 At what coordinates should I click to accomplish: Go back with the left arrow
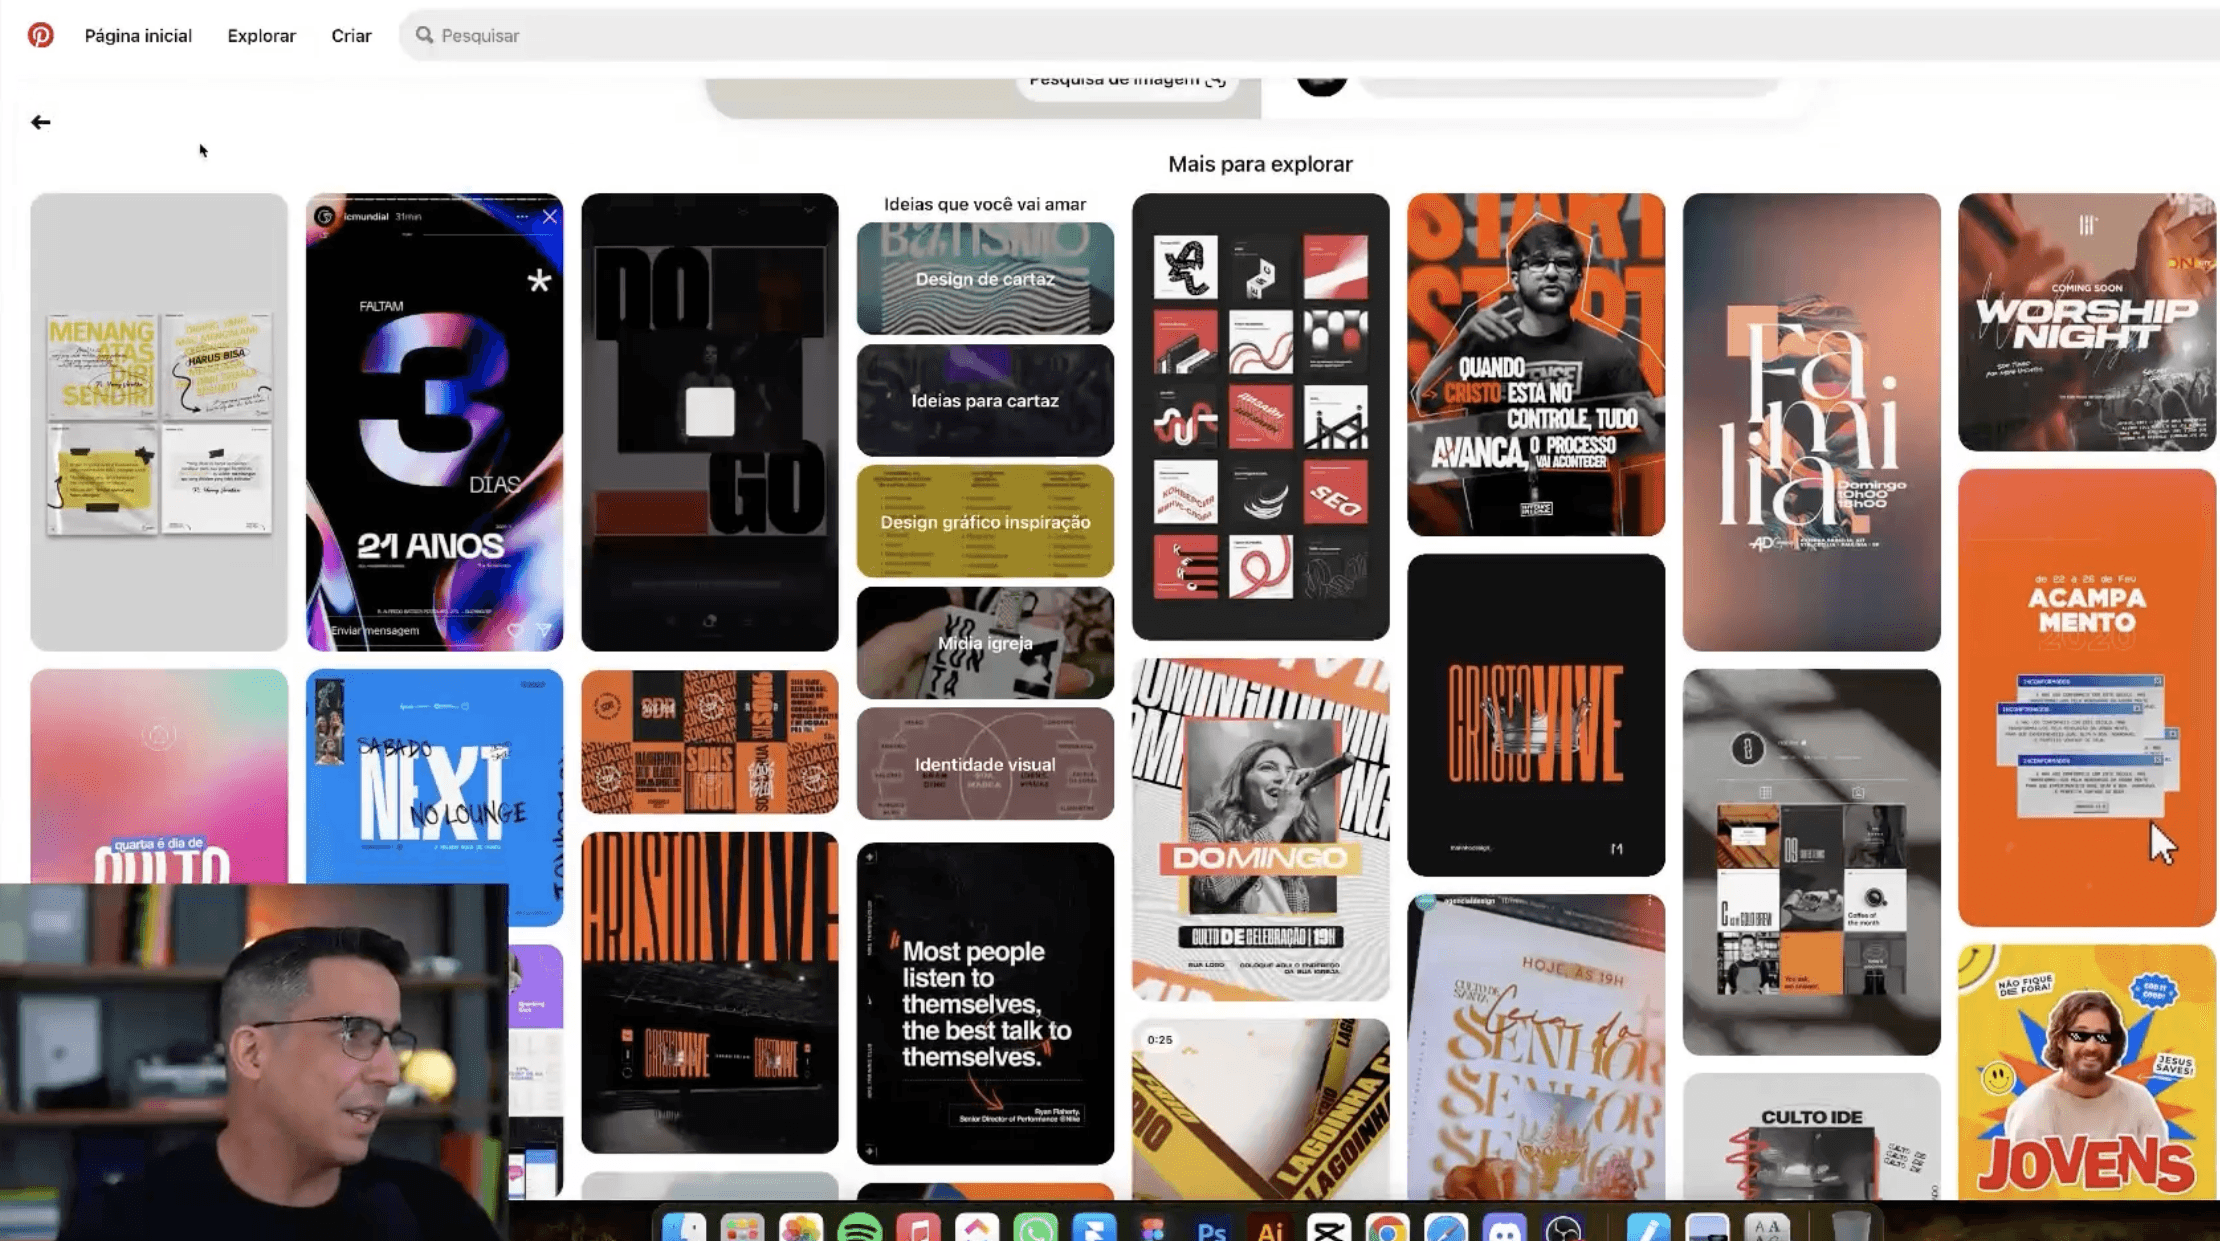click(x=40, y=122)
